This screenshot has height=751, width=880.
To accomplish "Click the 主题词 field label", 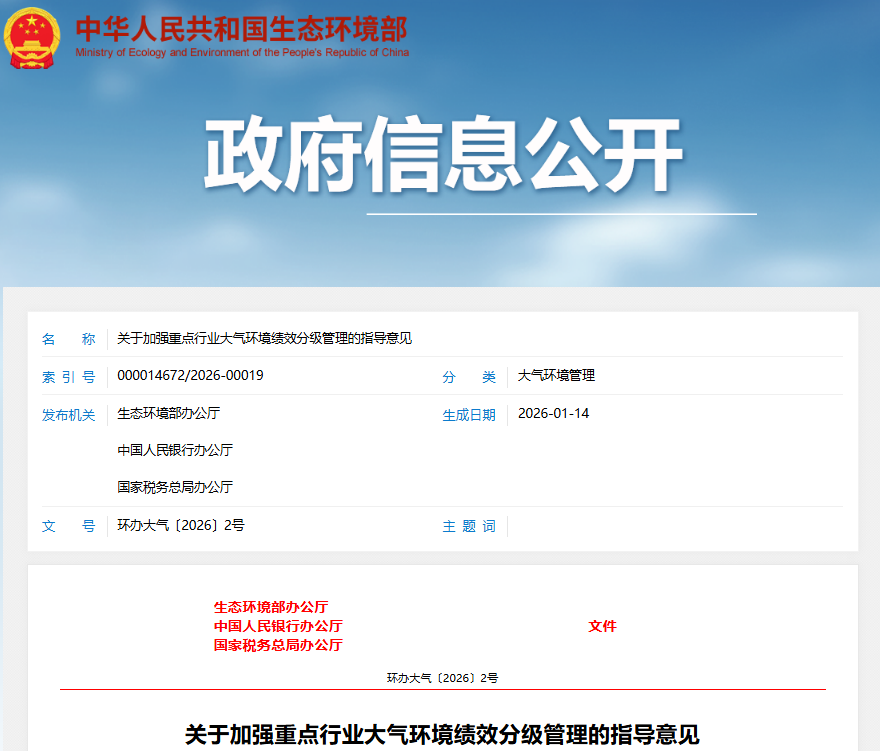I will [469, 526].
